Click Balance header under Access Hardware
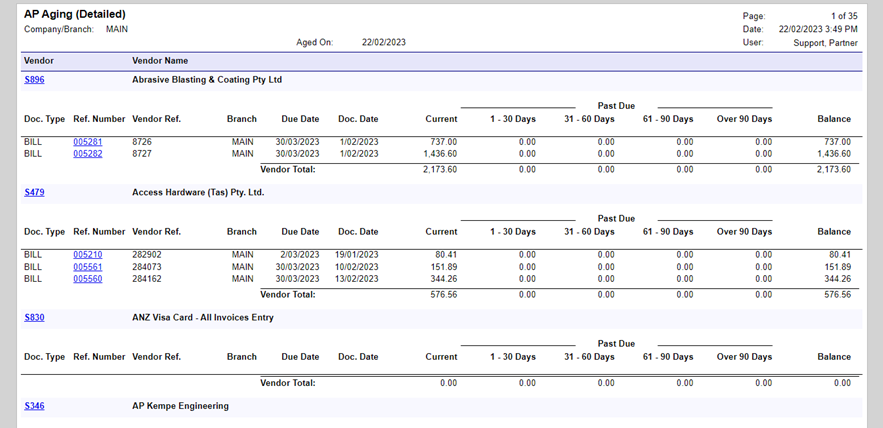 coord(834,232)
